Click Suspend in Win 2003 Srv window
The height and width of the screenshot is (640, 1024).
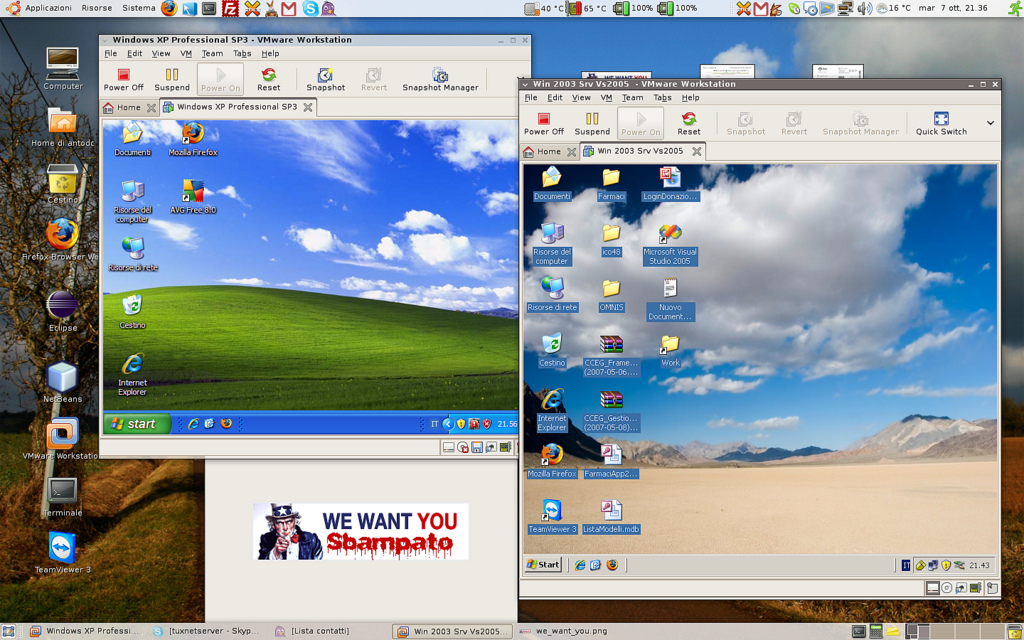tap(592, 123)
